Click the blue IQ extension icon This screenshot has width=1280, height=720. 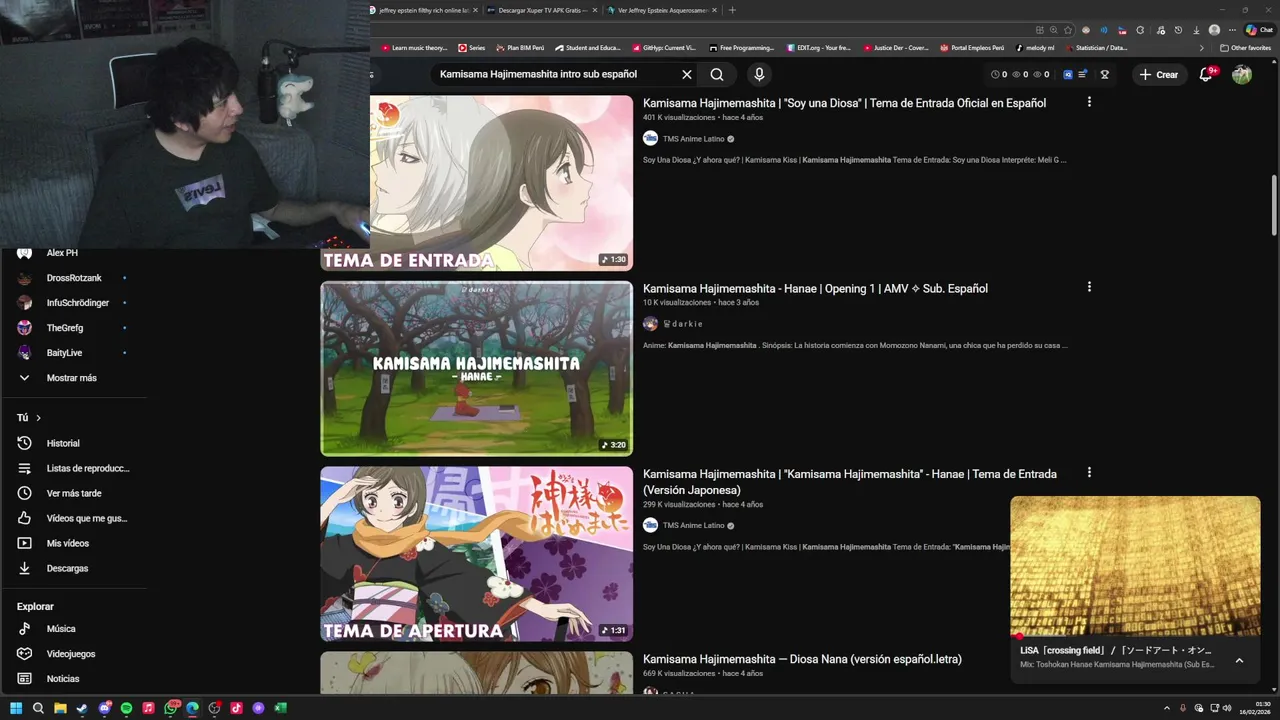[x=1068, y=74]
